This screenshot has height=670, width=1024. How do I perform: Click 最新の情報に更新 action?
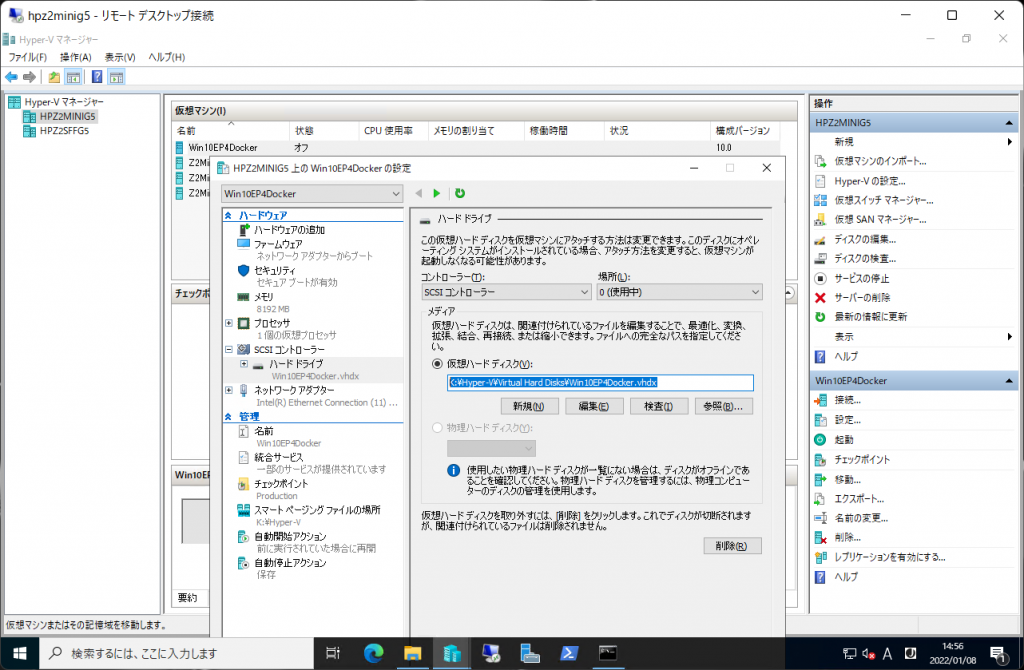870,317
